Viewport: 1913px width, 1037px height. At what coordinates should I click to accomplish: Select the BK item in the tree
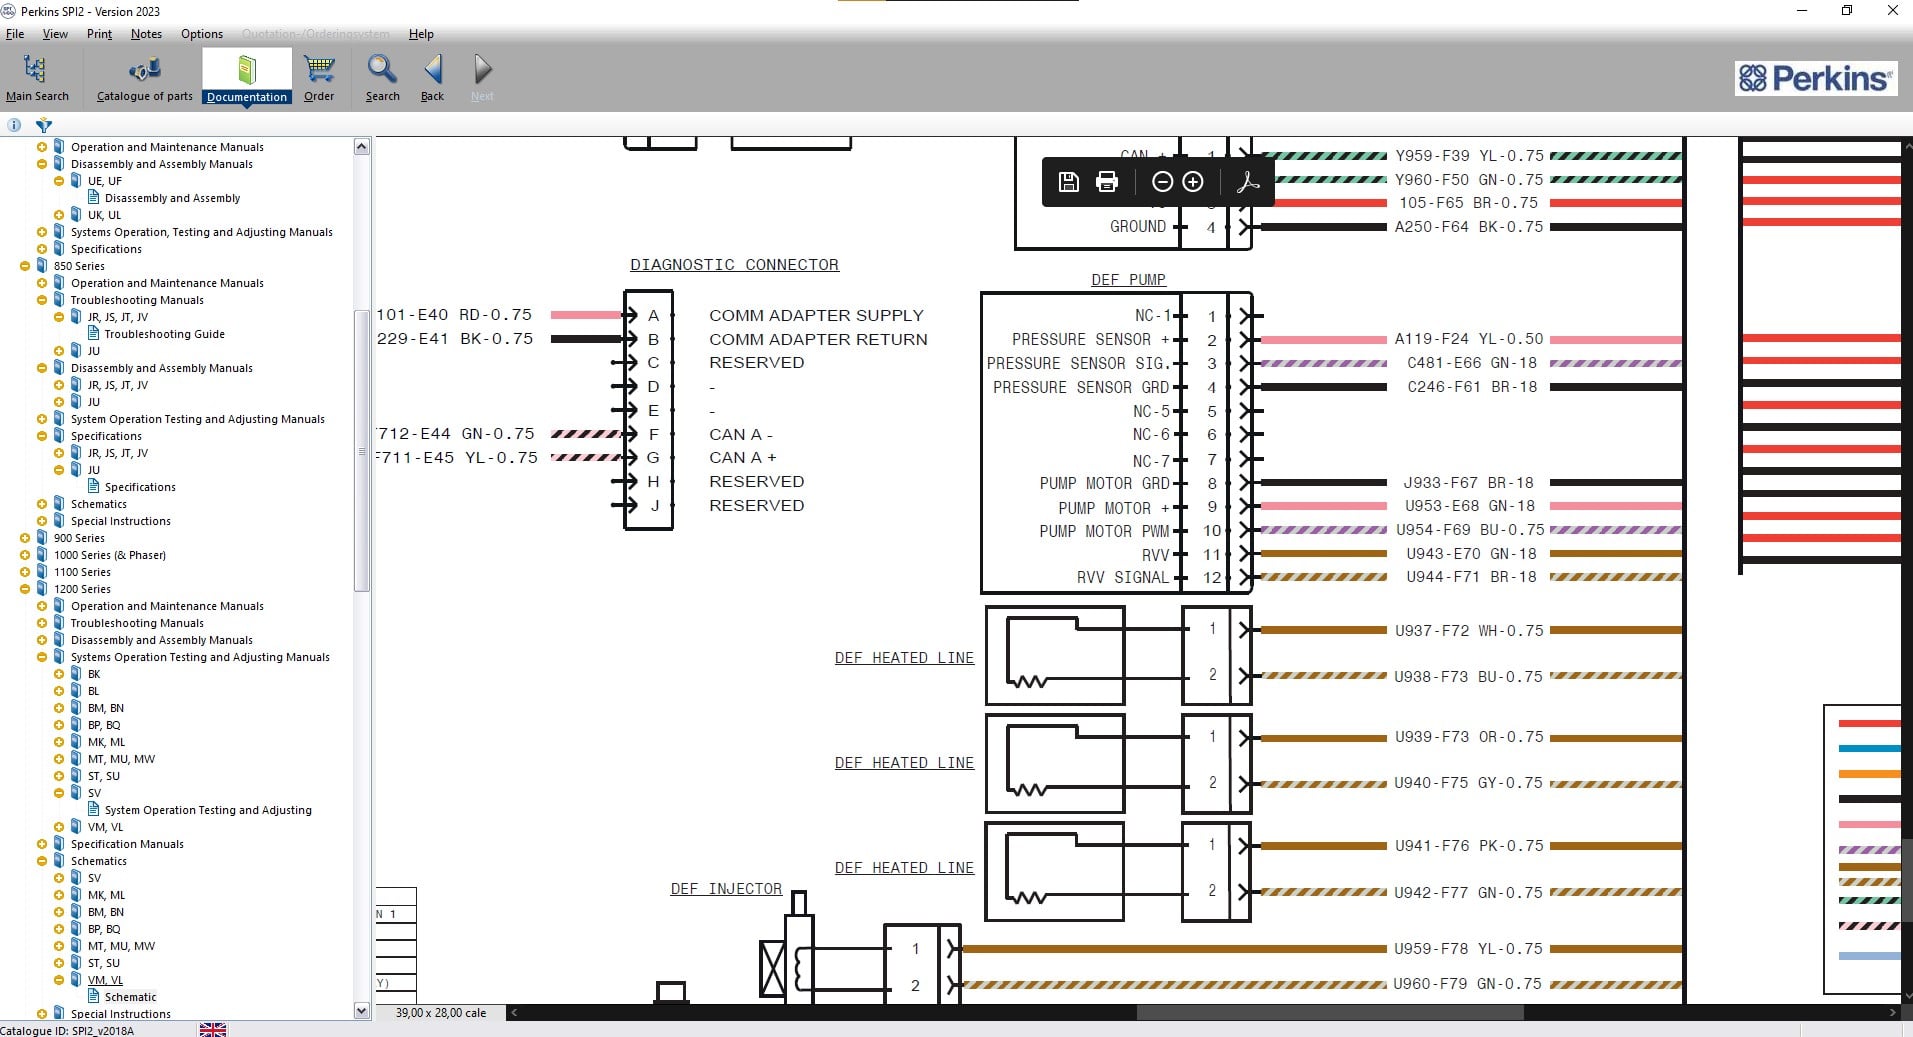click(94, 674)
